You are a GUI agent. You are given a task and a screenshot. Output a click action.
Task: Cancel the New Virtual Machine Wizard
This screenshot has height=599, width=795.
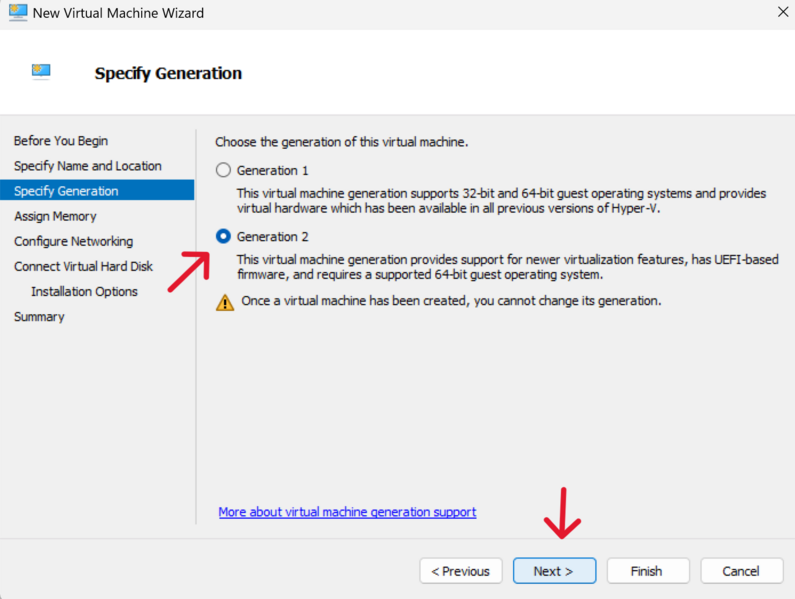[741, 571]
